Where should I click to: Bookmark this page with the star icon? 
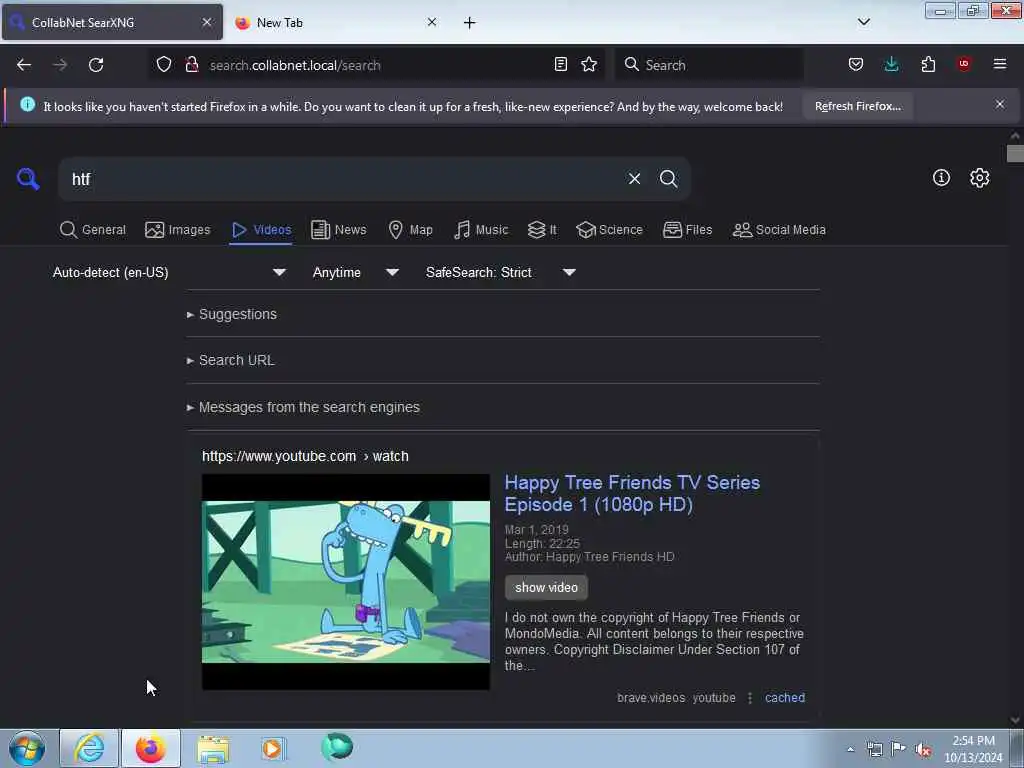coord(589,64)
